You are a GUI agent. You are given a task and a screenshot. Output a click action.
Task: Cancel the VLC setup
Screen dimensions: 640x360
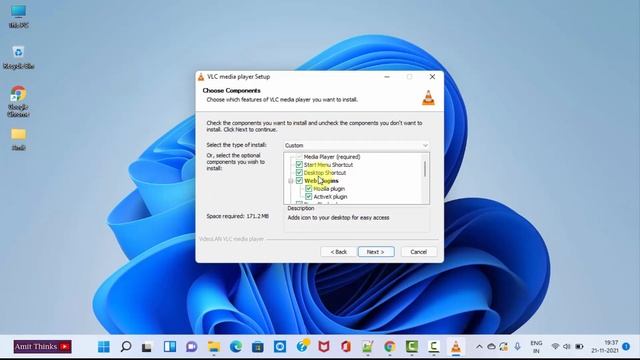[x=418, y=252]
